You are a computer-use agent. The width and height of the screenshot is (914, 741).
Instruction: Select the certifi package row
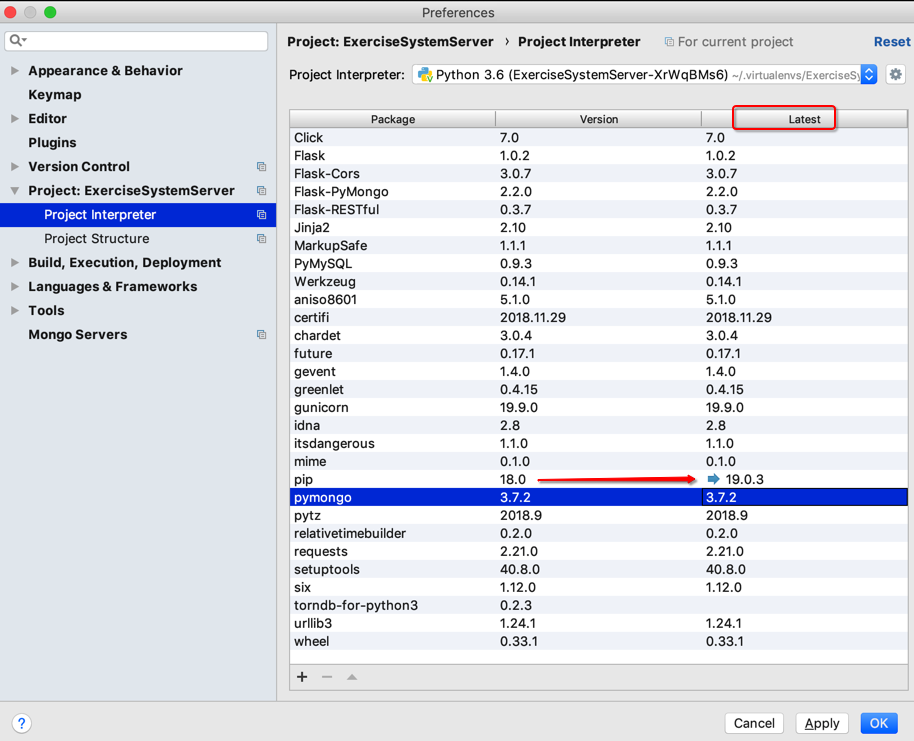click(599, 318)
